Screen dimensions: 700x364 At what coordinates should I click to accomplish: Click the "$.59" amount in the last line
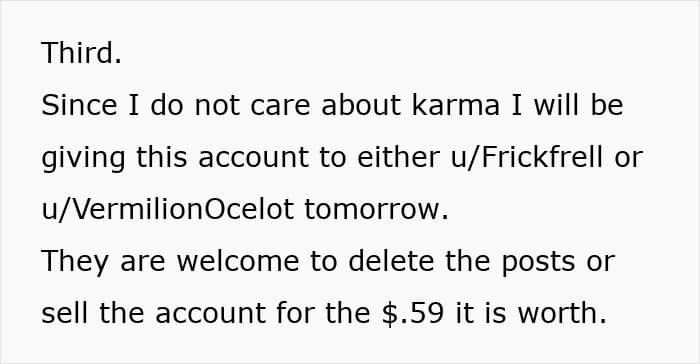click(413, 313)
